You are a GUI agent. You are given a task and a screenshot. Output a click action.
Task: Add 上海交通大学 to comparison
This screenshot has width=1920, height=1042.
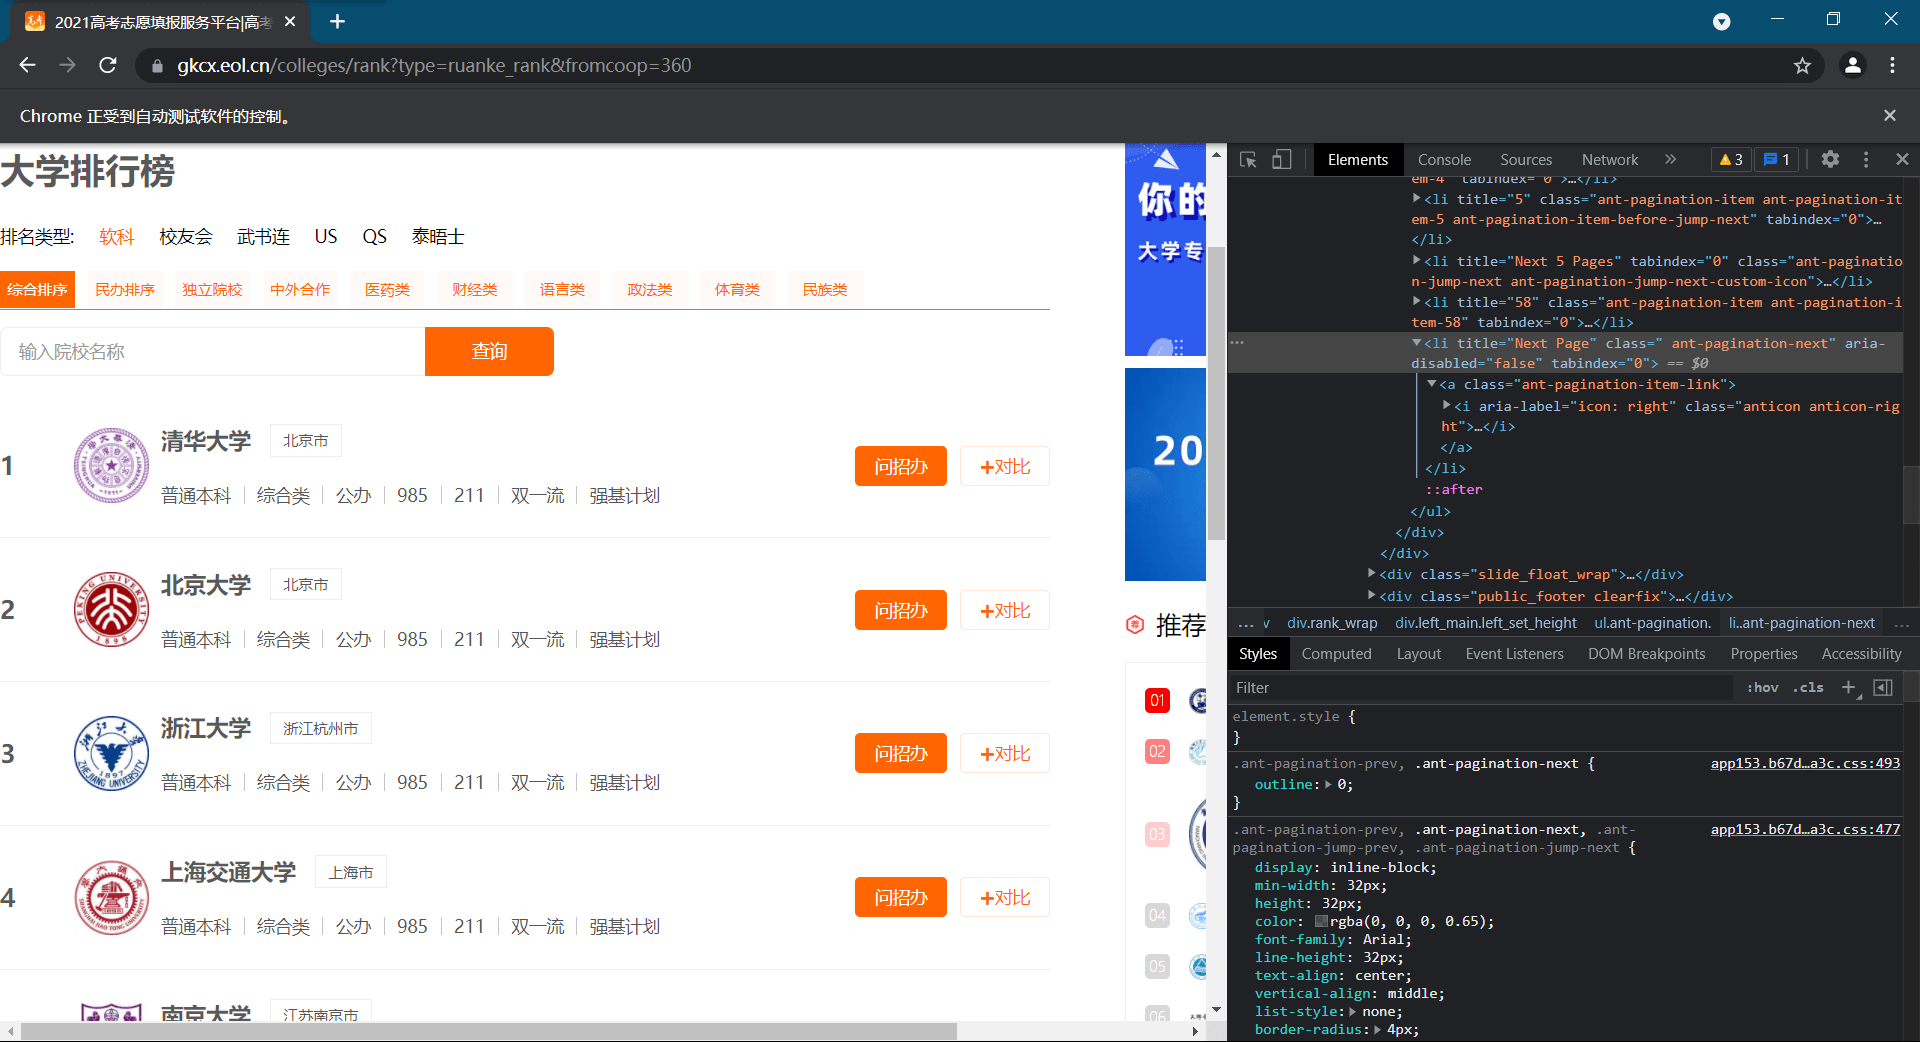coord(1005,897)
